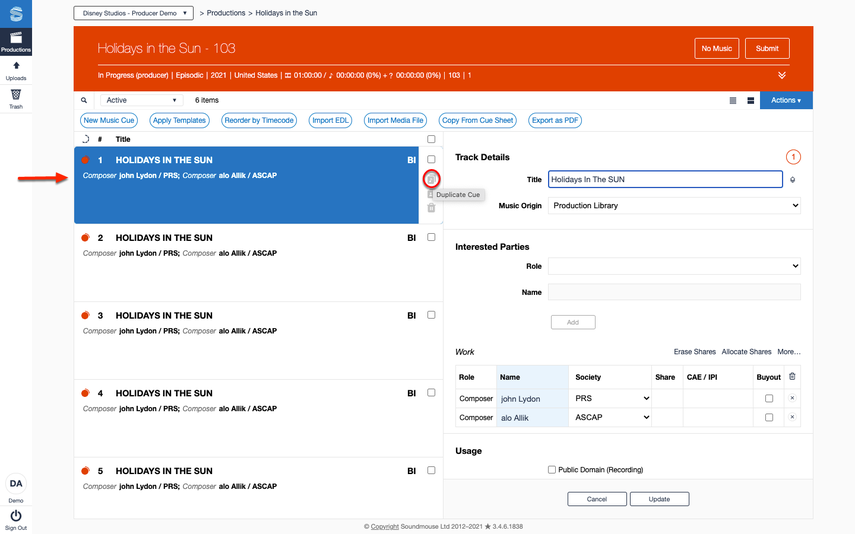Open ASCAP society dropdown for alo Allik
The image size is (855, 534).
click(x=610, y=417)
